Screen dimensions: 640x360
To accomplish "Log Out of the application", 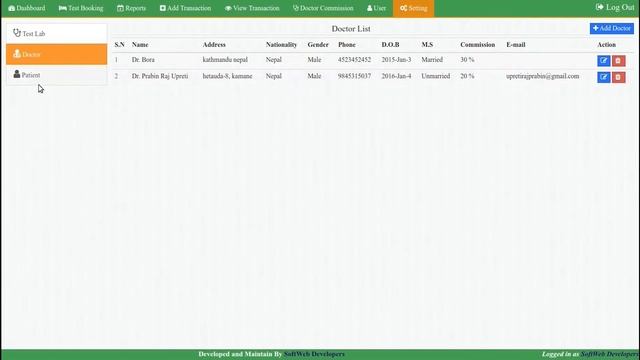I will point(615,7).
